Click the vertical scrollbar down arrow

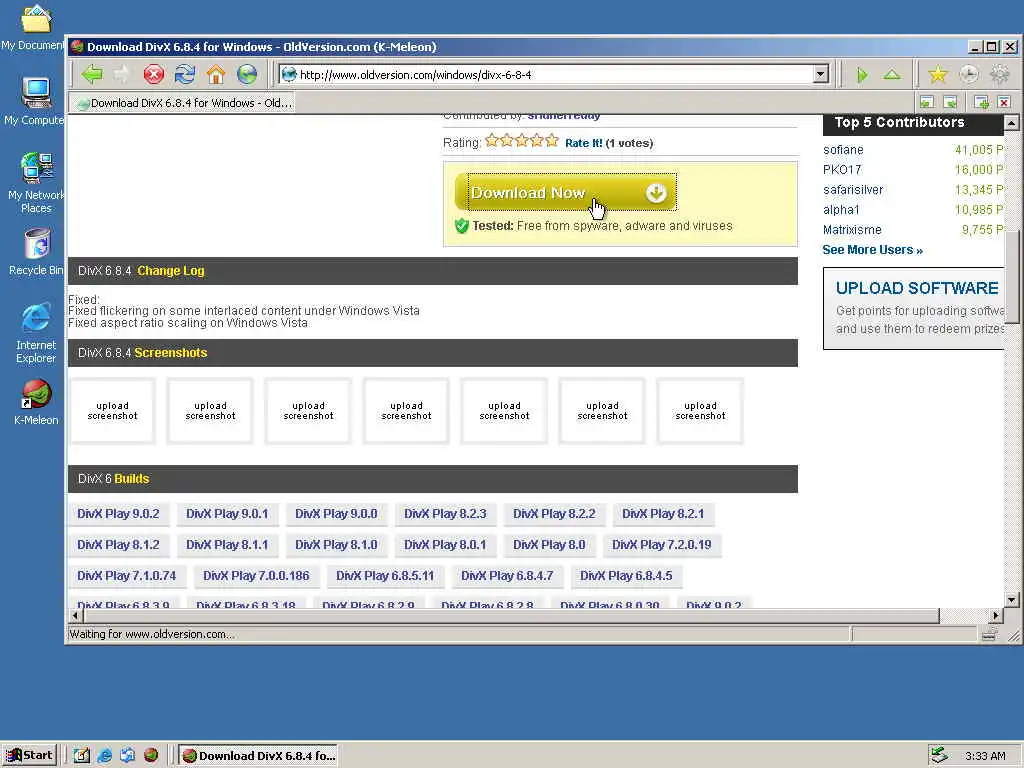pos(1012,600)
